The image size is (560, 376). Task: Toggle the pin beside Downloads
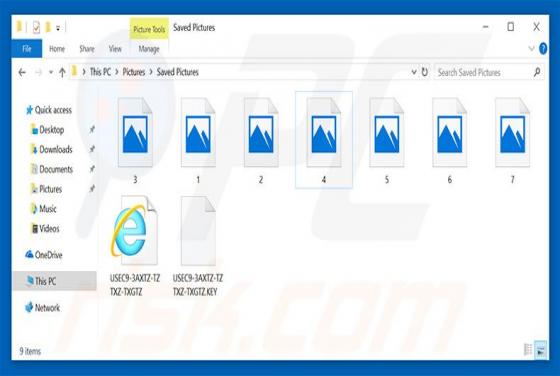(x=92, y=149)
